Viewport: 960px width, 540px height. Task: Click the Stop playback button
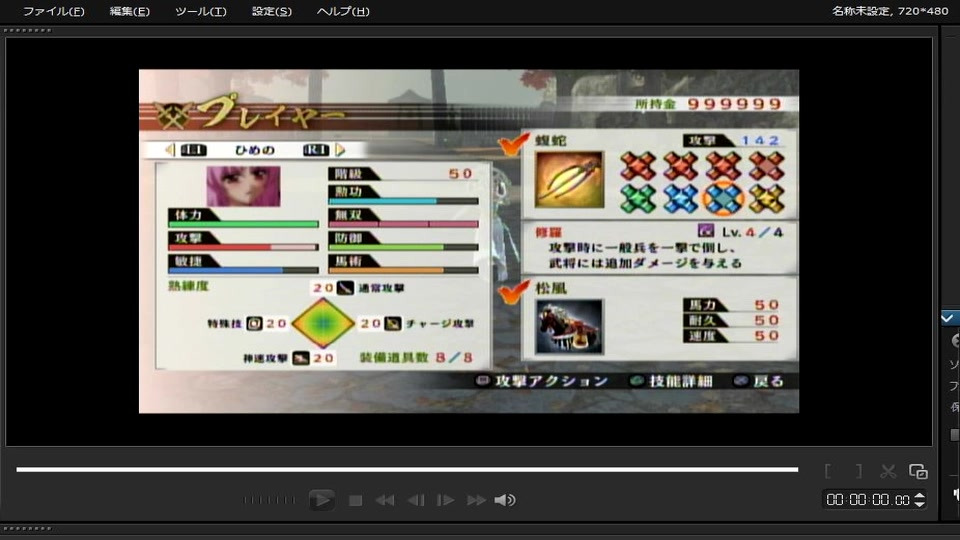tap(355, 501)
